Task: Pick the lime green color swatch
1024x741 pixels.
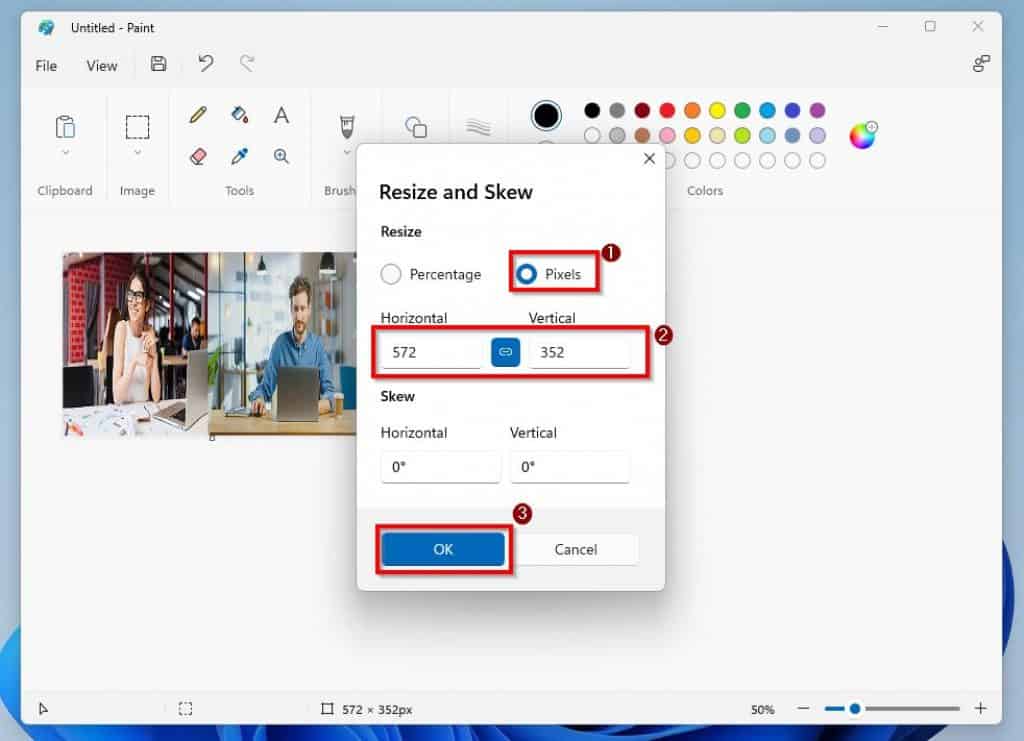Action: point(742,135)
